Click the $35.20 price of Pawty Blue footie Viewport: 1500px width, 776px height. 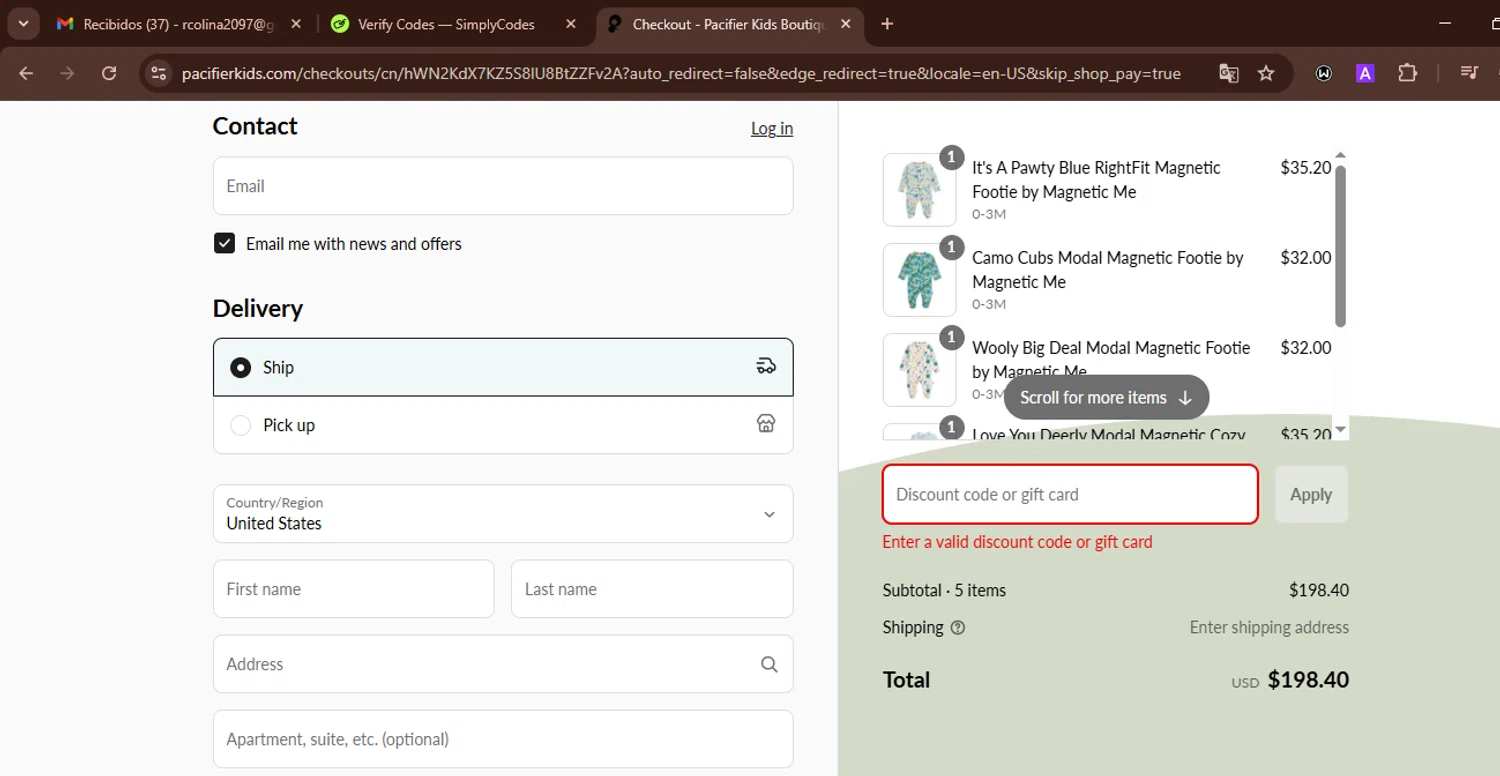click(x=1306, y=168)
